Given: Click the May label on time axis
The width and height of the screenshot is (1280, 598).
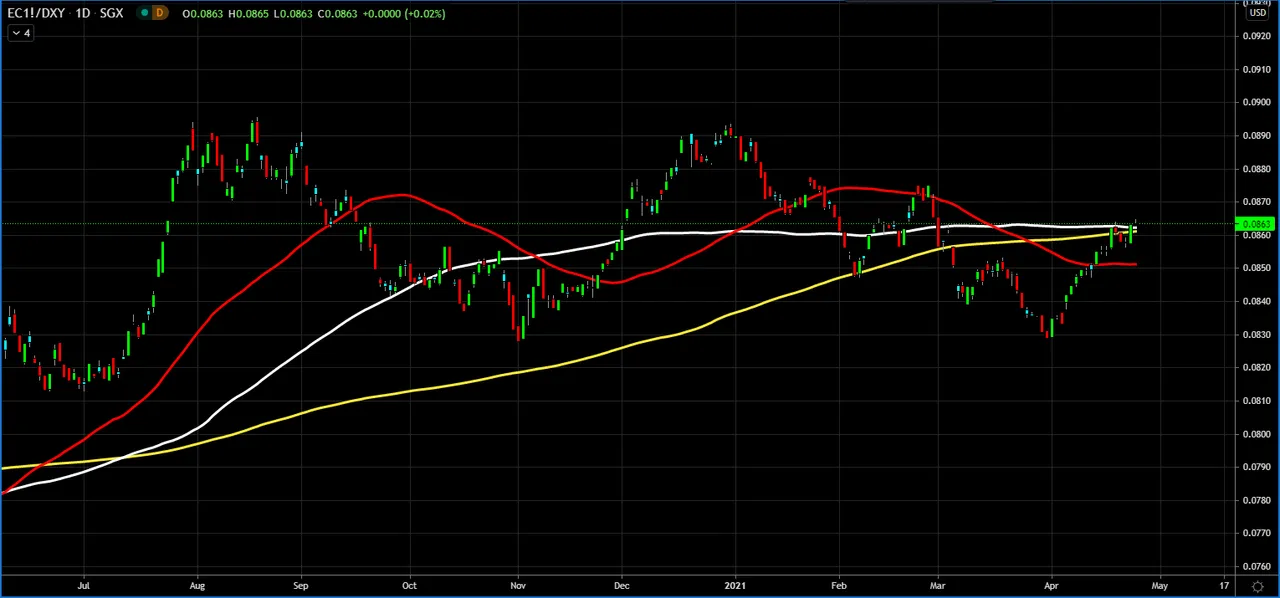Looking at the screenshot, I should pyautogui.click(x=1159, y=585).
